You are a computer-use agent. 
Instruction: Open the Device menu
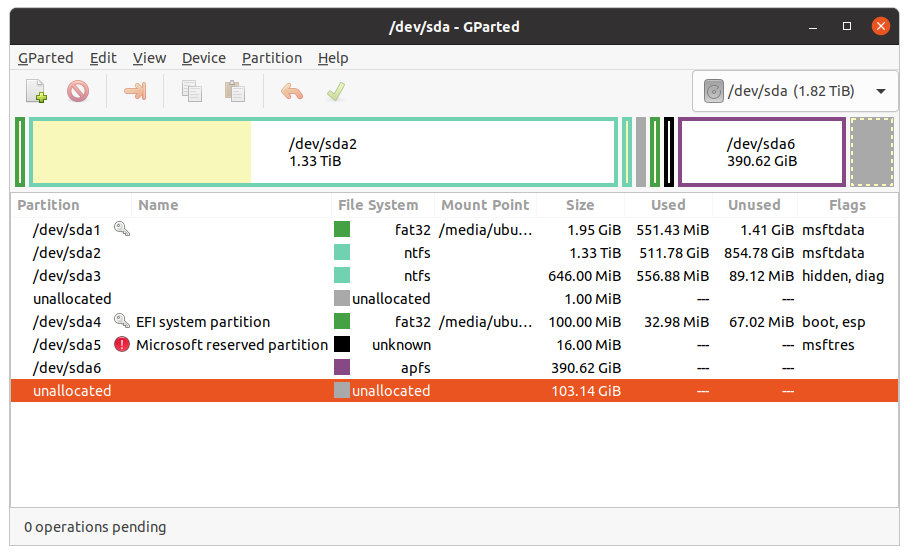[x=203, y=58]
